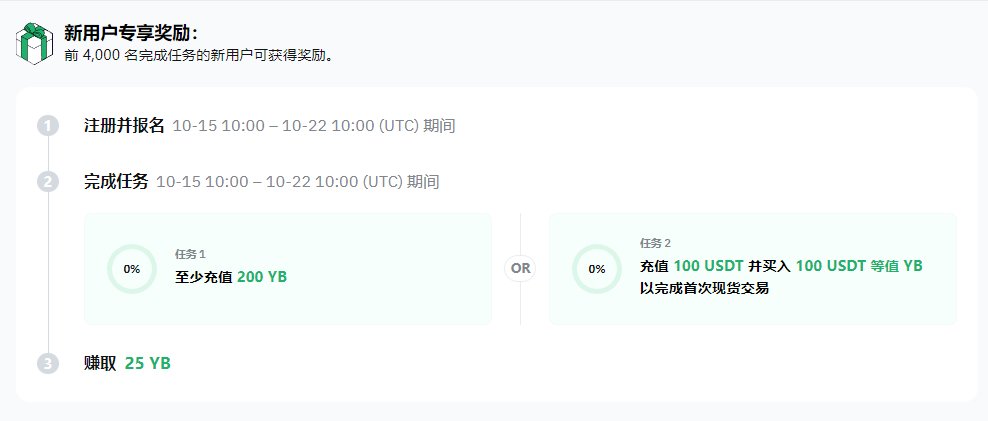Click the 任务 2 0% progress ring
This screenshot has height=421, width=988.
[596, 269]
